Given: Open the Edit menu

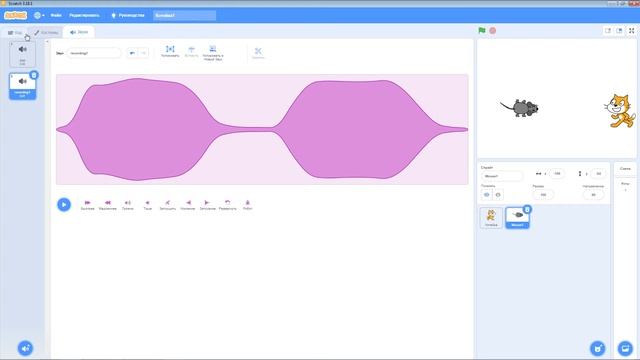Looking at the screenshot, I should coord(84,16).
